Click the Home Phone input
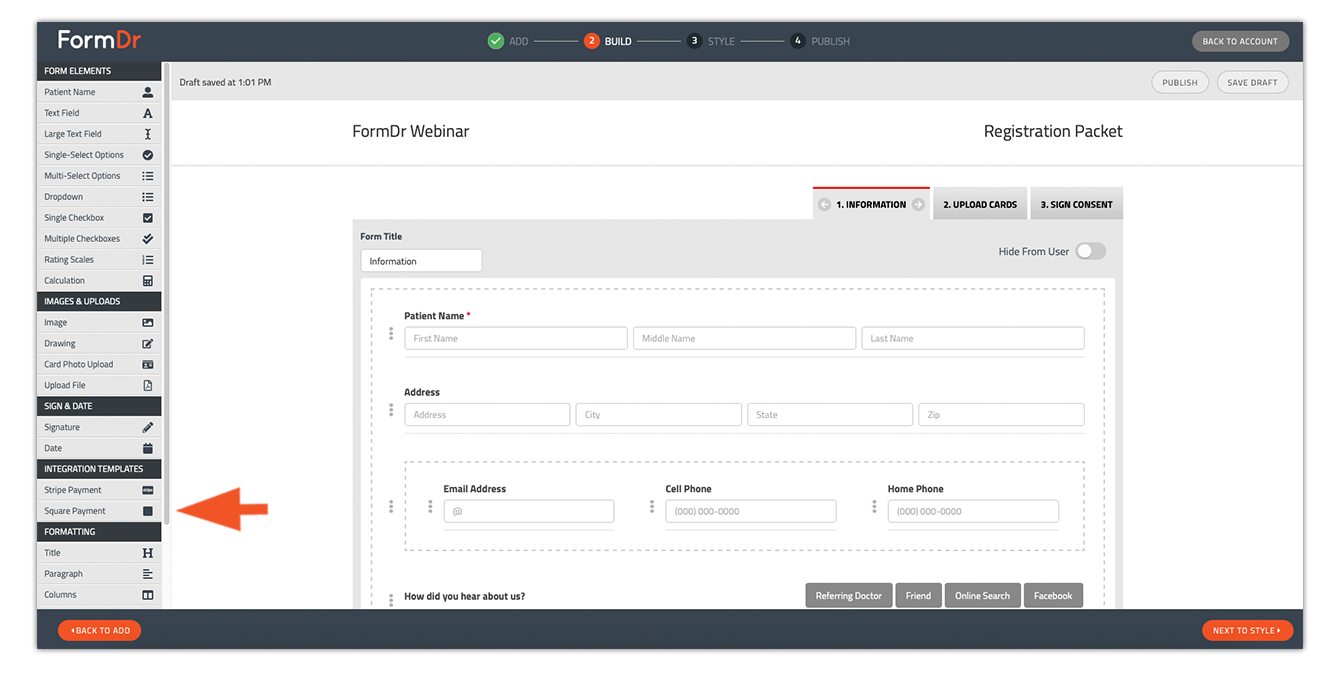The height and width of the screenshot is (676, 1323). click(973, 511)
